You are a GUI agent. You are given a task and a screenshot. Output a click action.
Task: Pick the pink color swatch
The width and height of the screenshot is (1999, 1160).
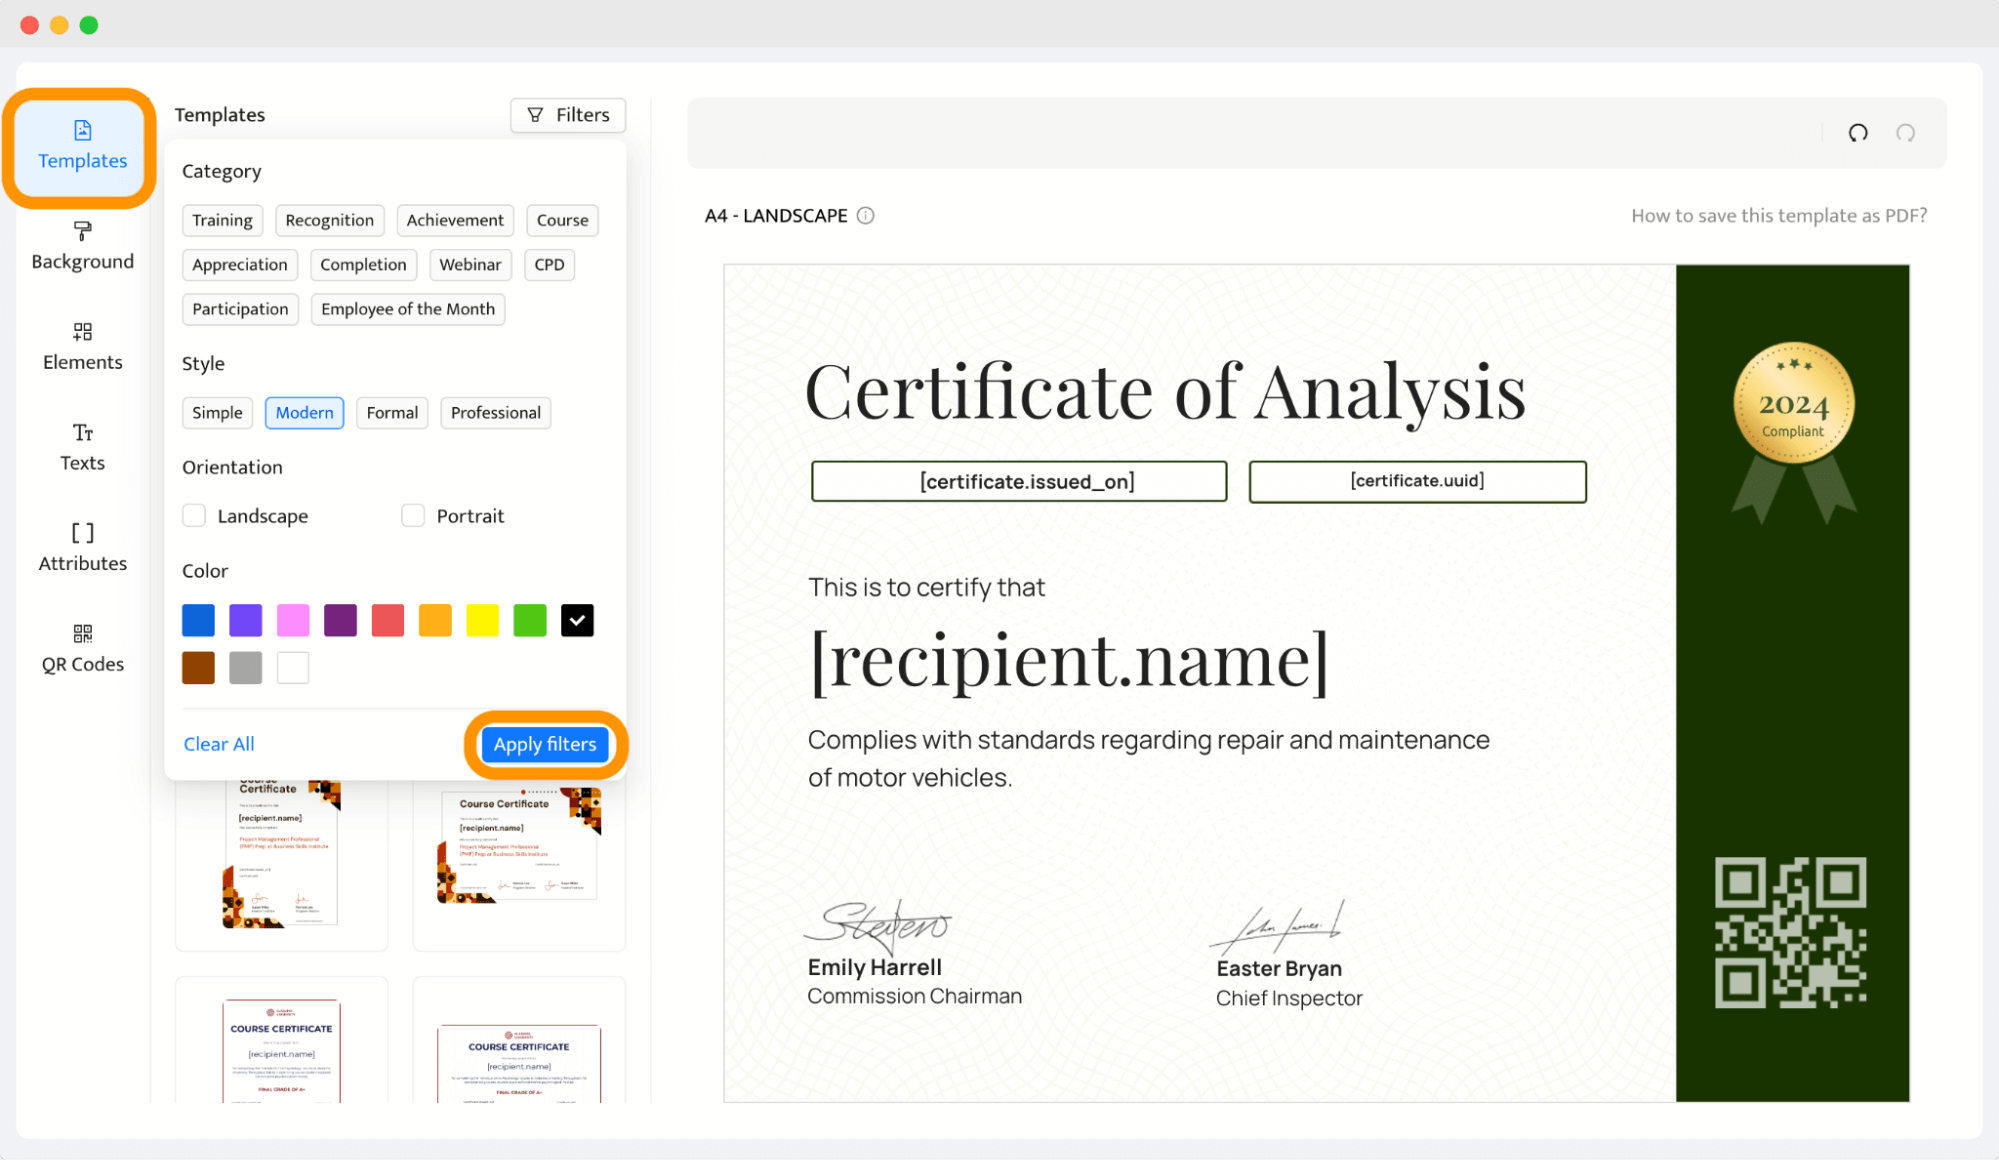coord(293,620)
